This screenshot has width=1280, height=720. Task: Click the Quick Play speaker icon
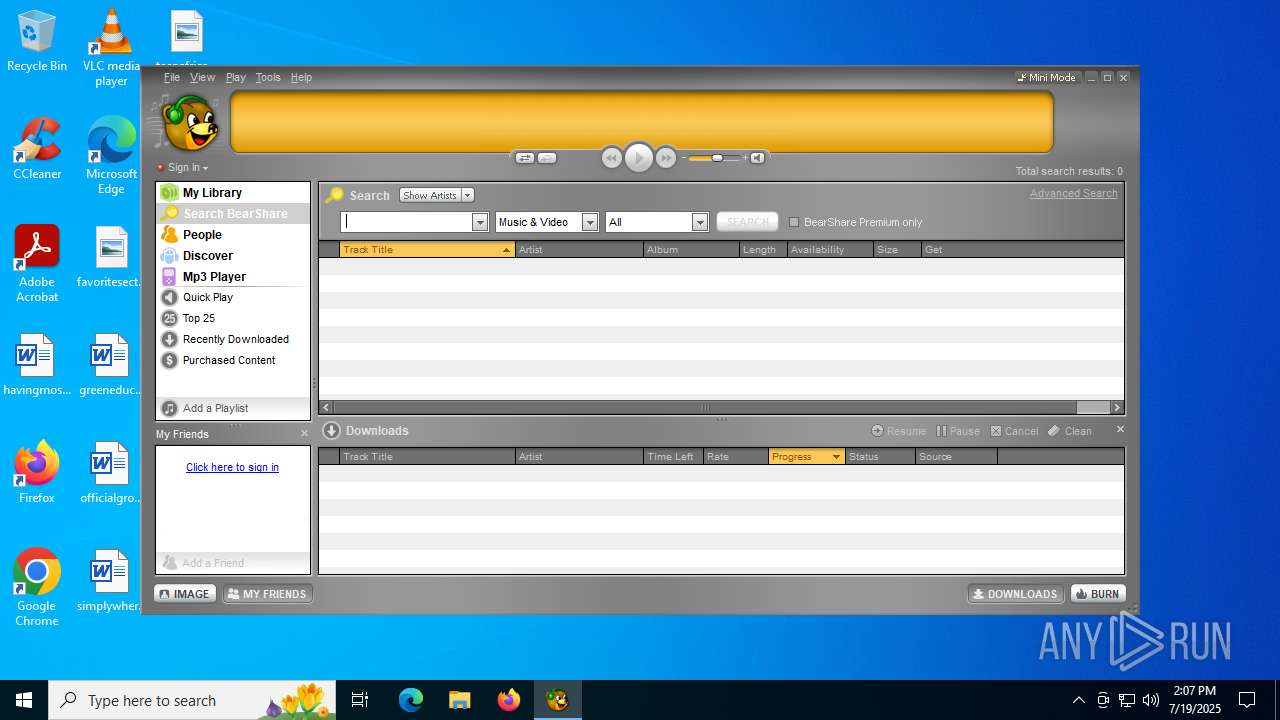[169, 297]
